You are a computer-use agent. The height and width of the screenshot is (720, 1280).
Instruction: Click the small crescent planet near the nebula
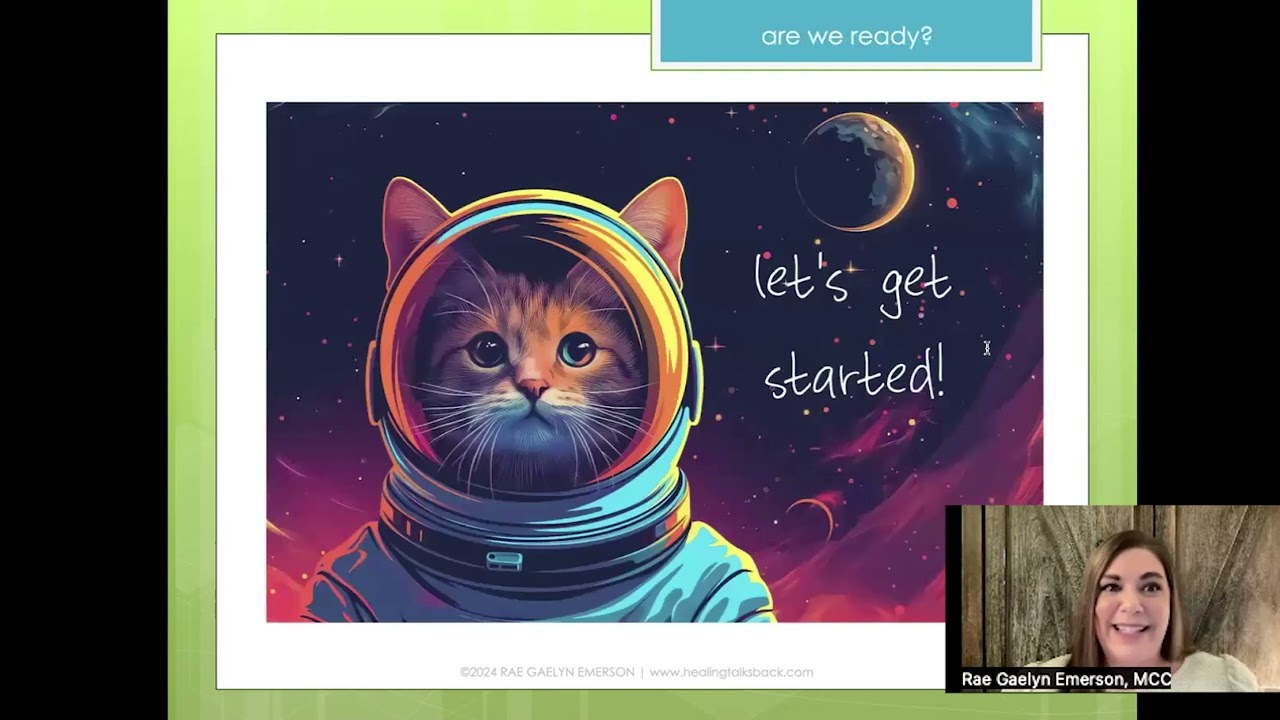[812, 515]
